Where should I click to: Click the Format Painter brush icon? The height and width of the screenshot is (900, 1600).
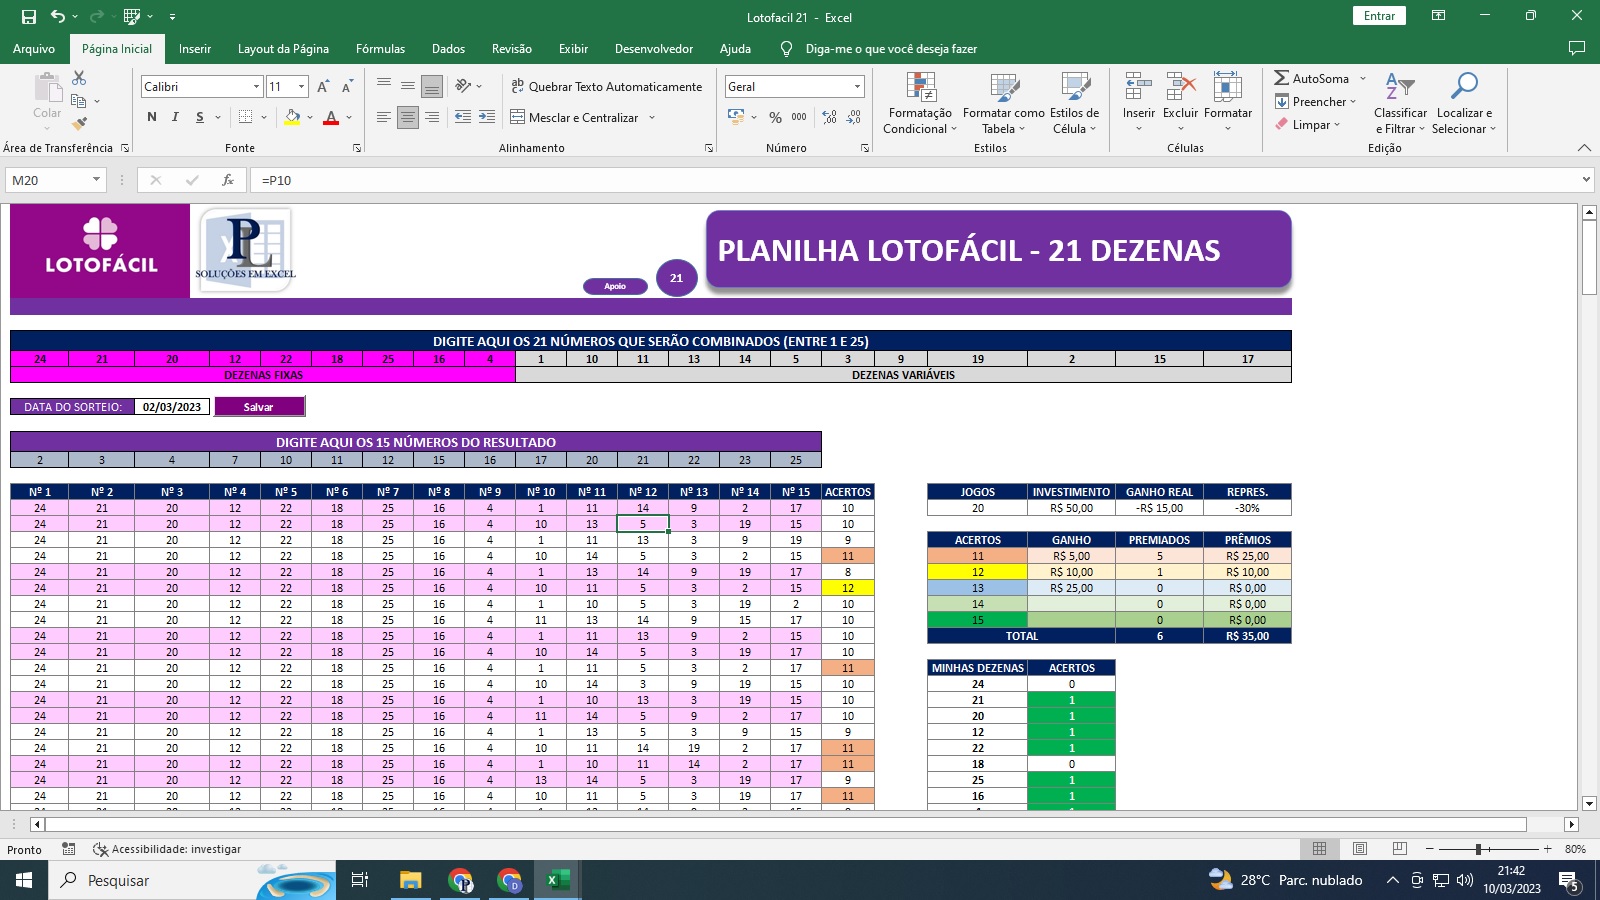[79, 124]
